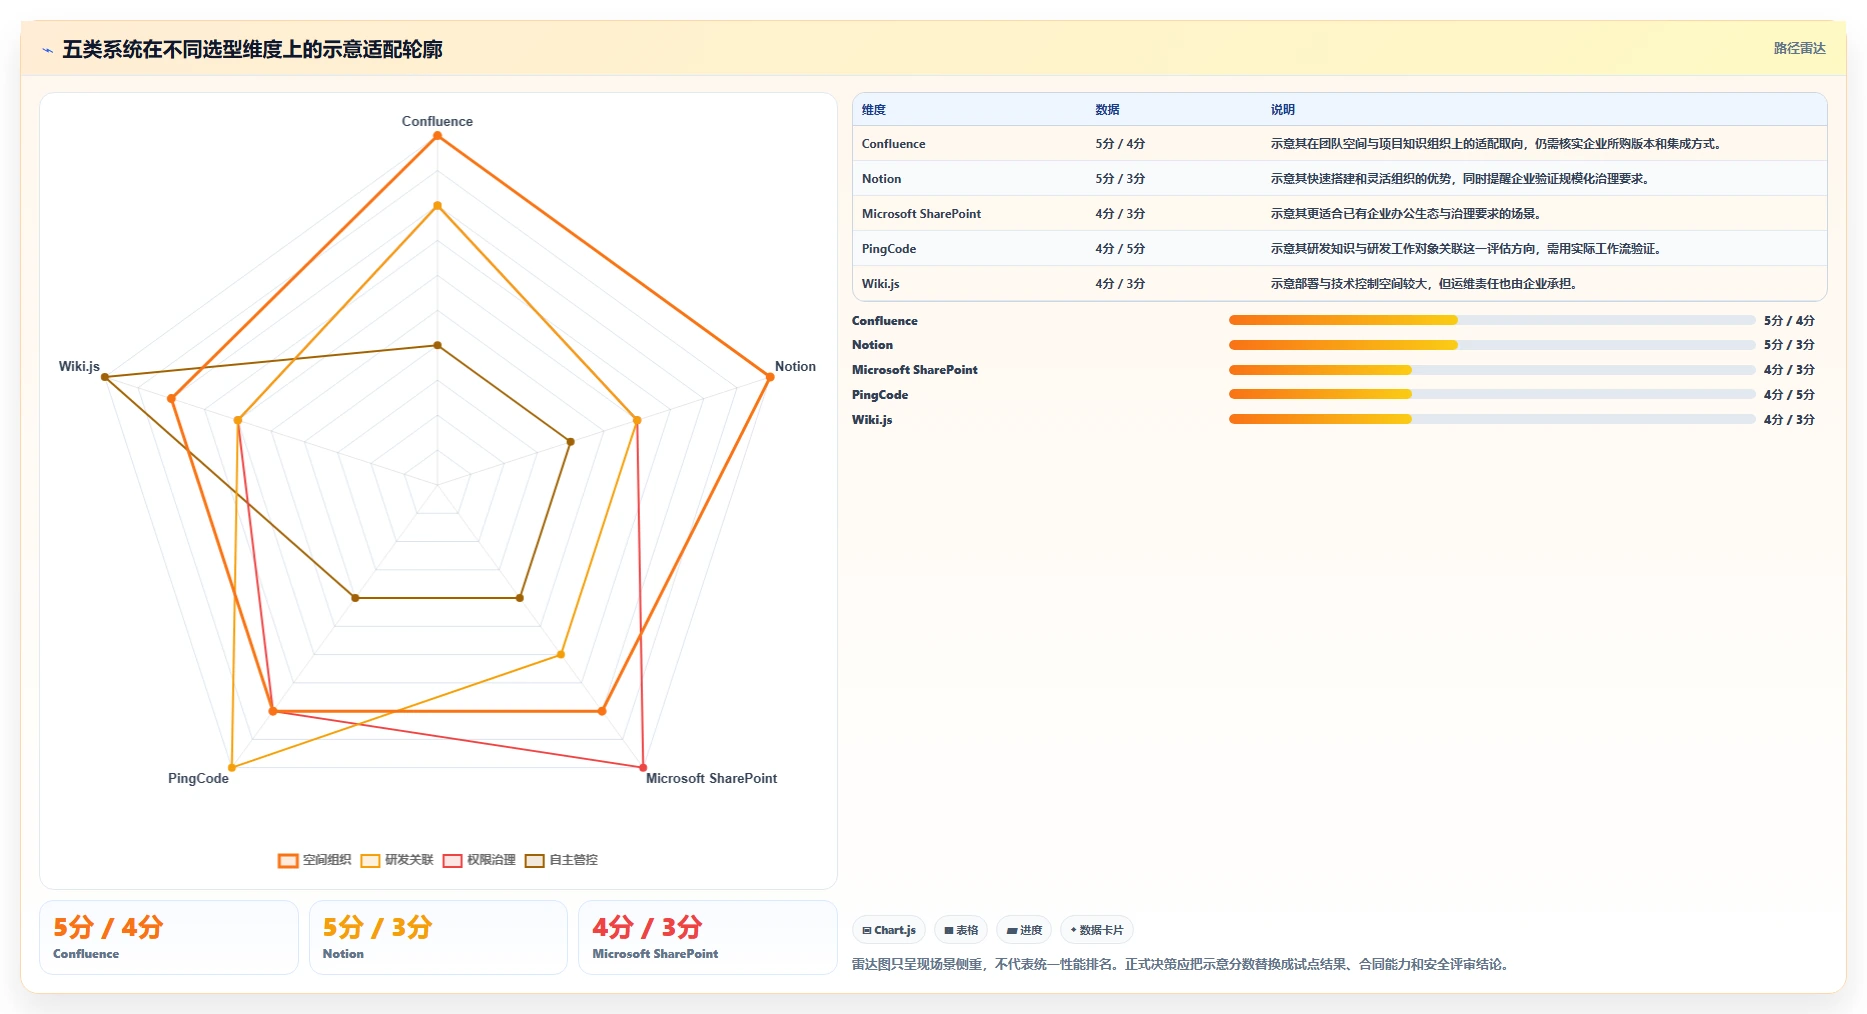Click the 数据卡片 chip

coord(1096,930)
